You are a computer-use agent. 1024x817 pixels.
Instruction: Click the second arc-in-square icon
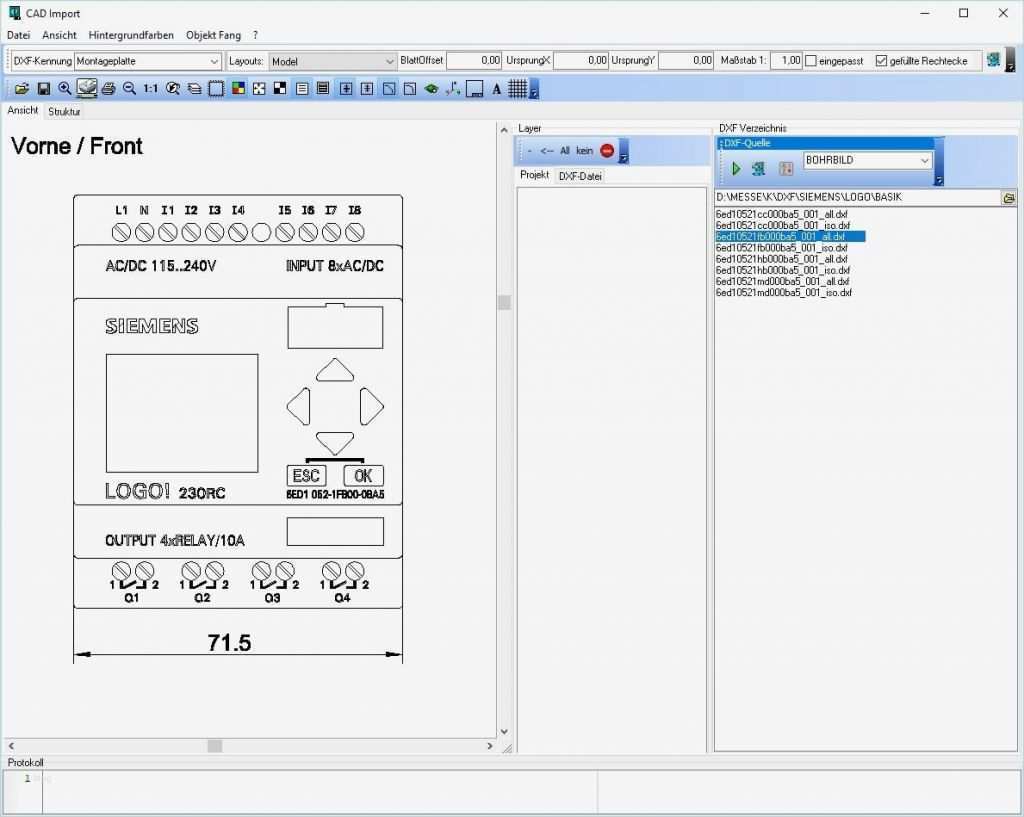point(409,88)
